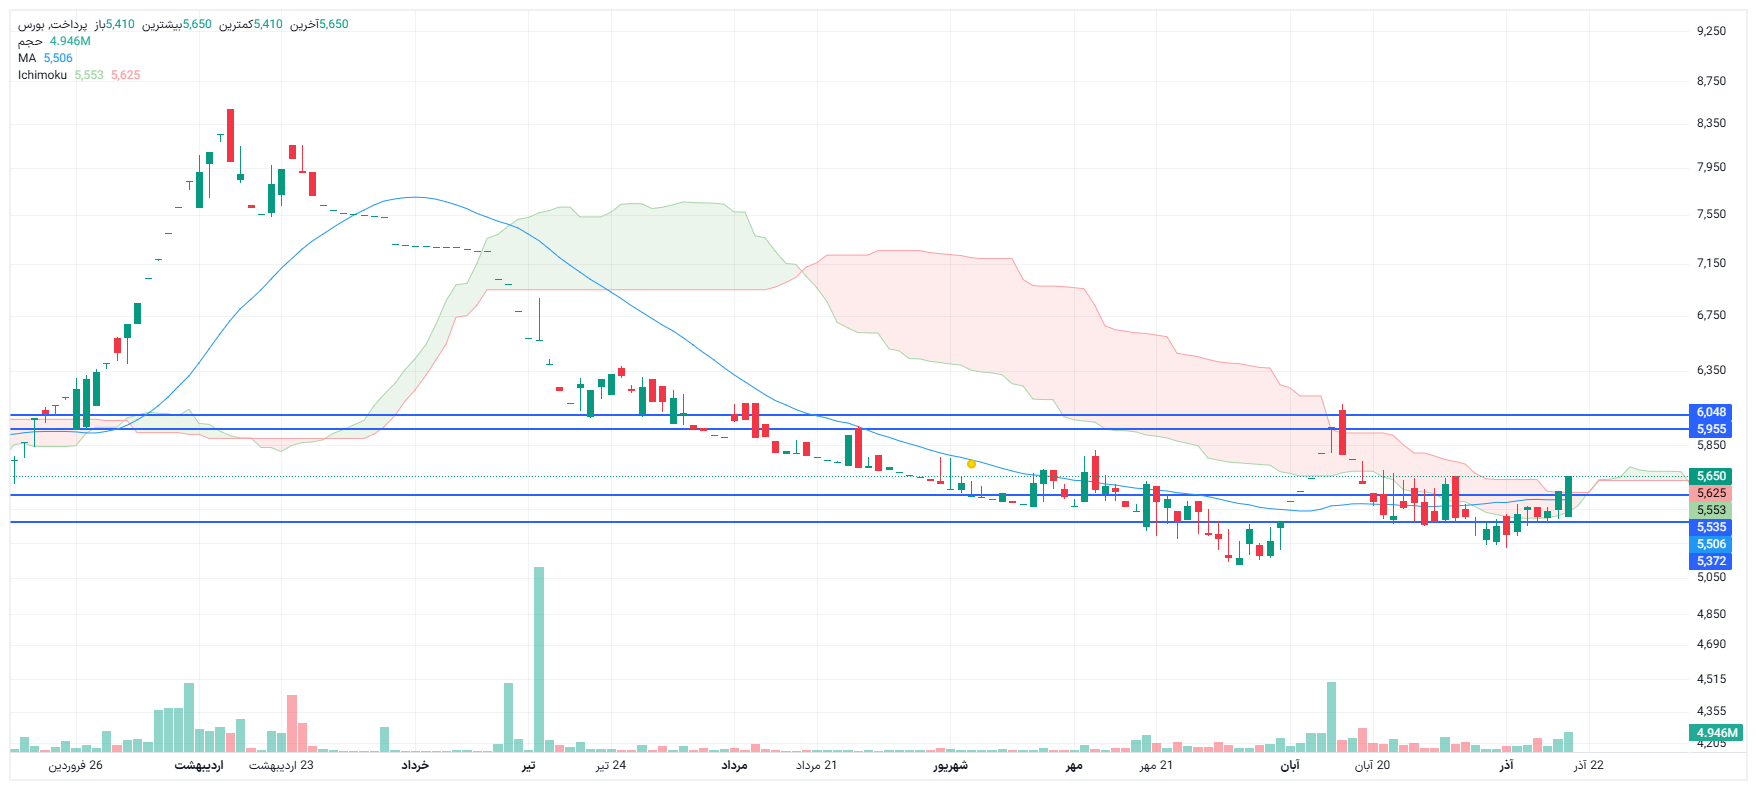Click the tallest volume bar in تیر
This screenshot has width=1757, height=790.
(x=539, y=658)
